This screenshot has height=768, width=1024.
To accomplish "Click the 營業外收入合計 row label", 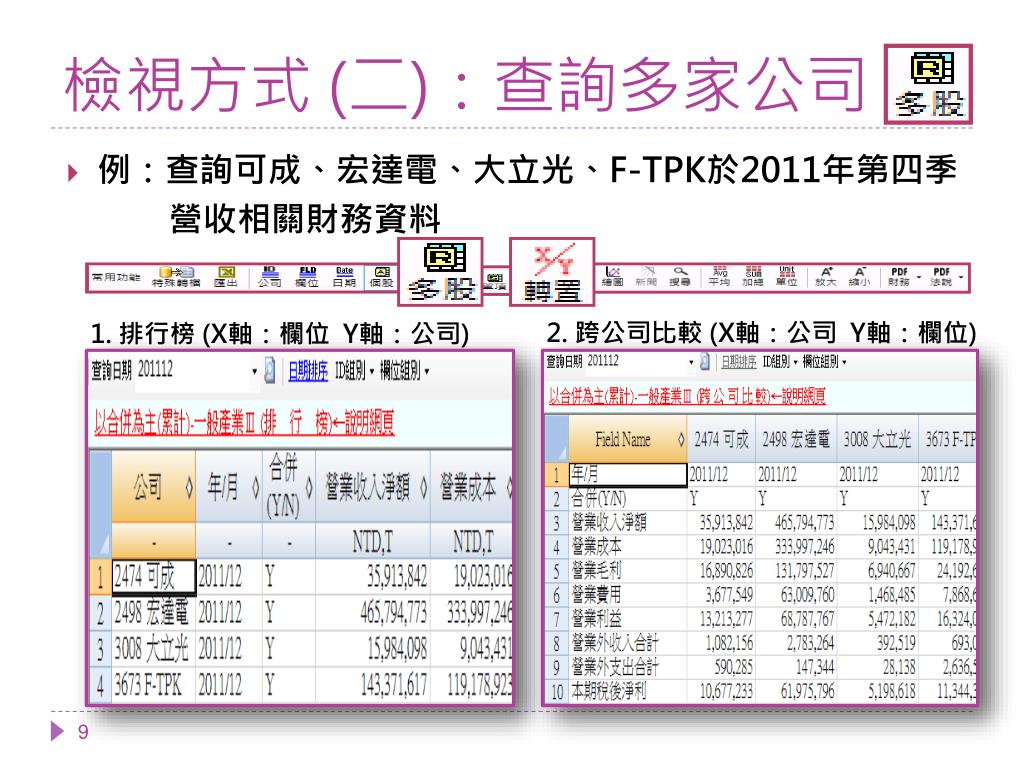I will (615, 643).
